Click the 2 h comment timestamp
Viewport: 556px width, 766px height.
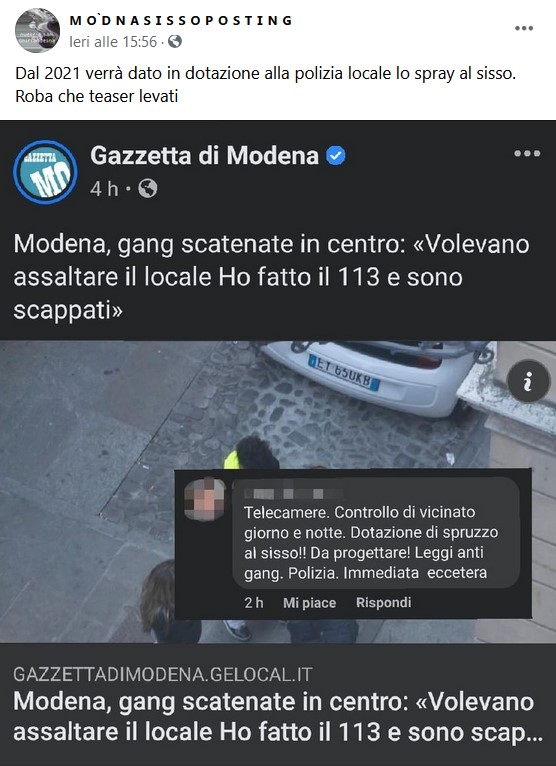[254, 603]
